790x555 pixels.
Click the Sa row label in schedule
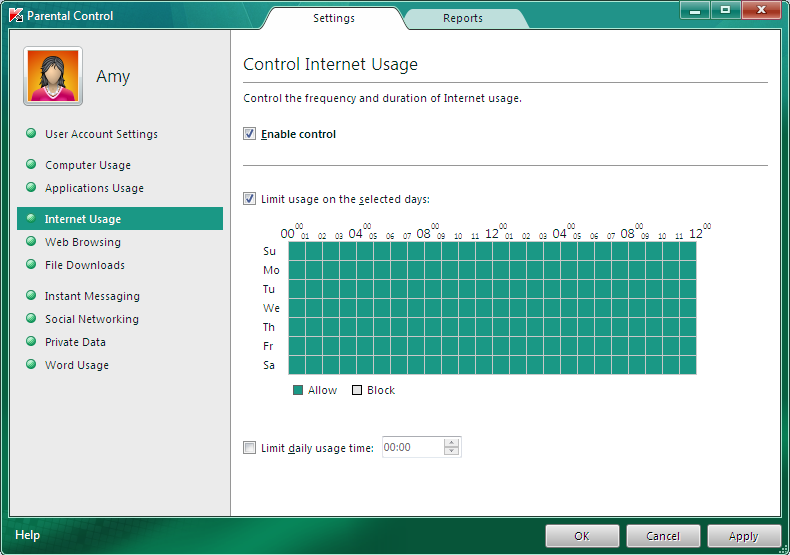point(269,365)
